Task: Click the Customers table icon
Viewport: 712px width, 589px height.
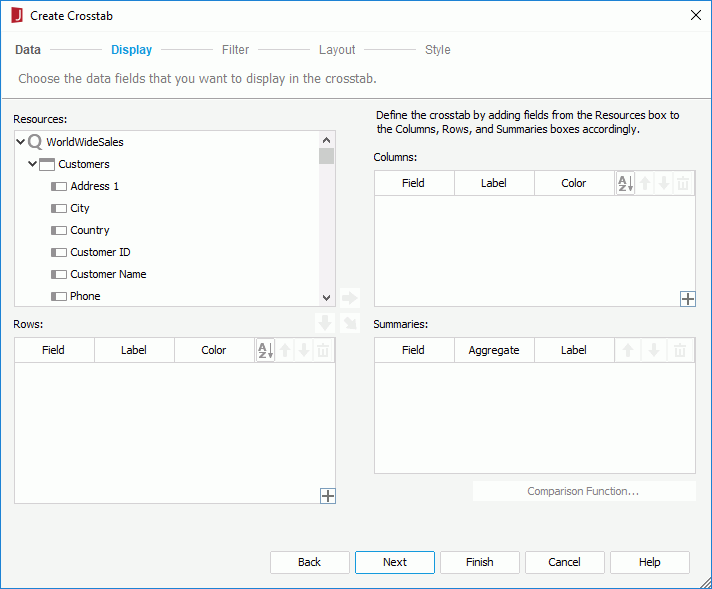Action: point(47,164)
